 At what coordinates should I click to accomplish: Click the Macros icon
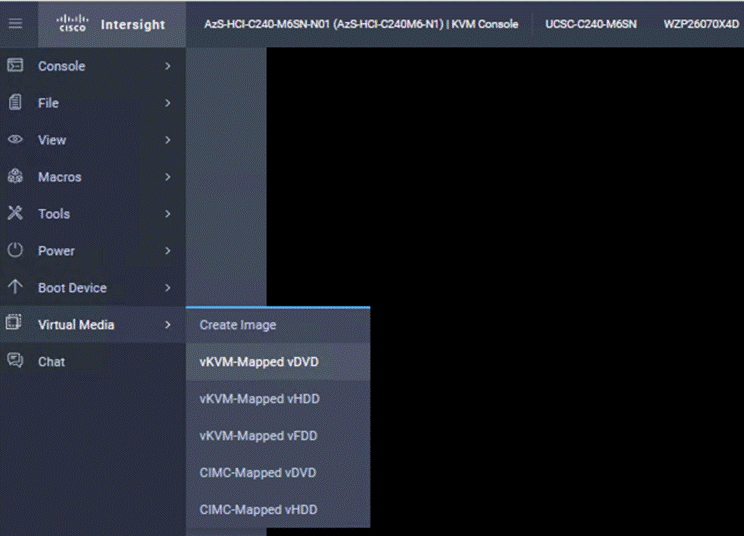coord(15,176)
